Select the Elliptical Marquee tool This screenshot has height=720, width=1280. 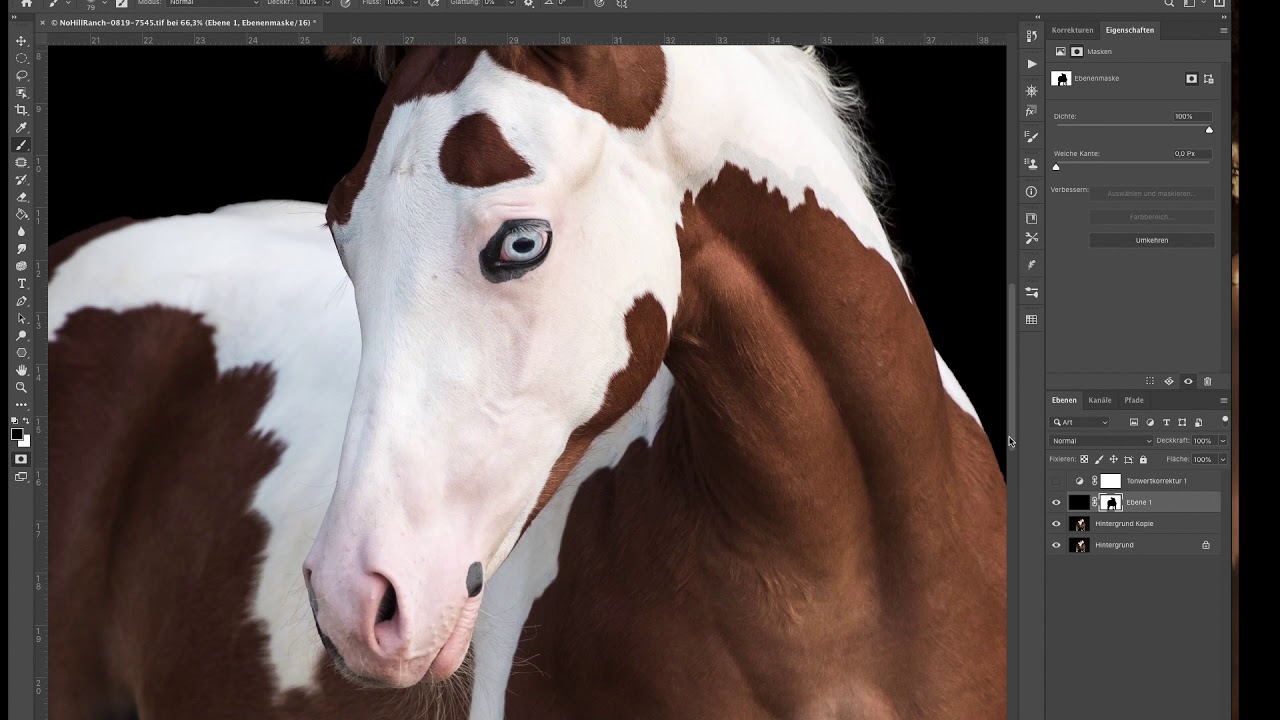(x=21, y=58)
